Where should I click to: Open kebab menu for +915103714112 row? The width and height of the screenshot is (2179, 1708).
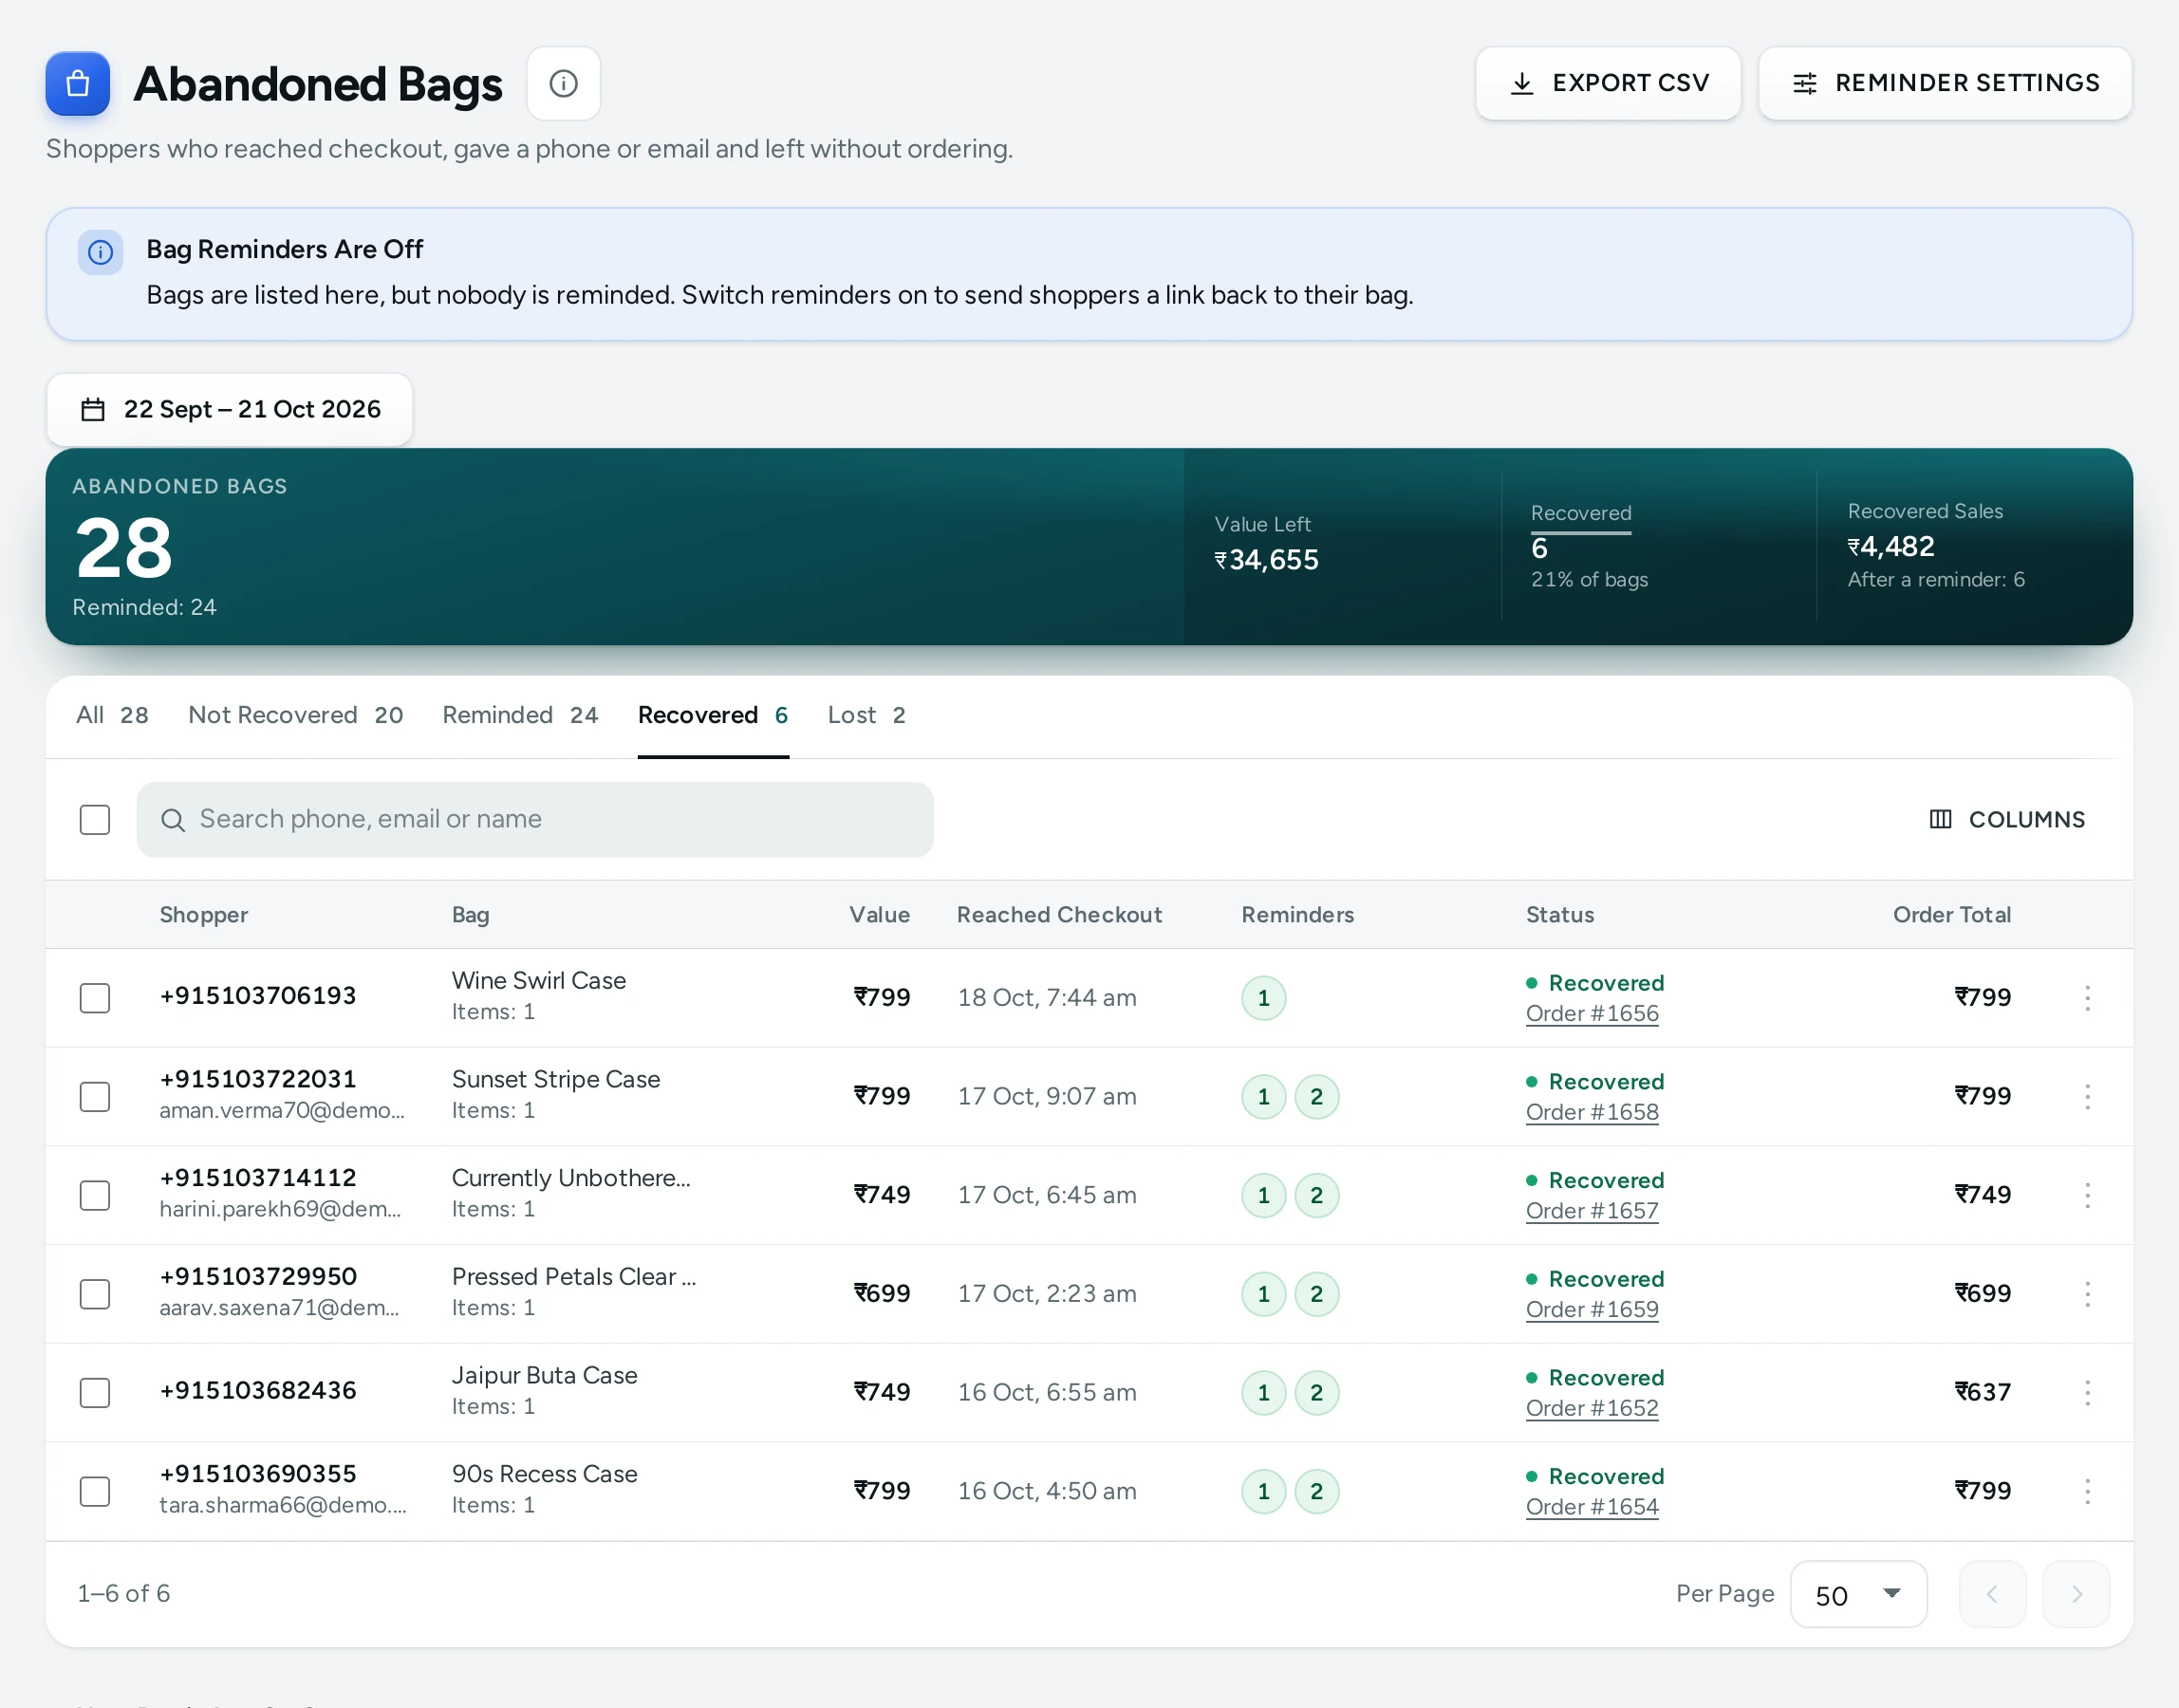(2087, 1195)
